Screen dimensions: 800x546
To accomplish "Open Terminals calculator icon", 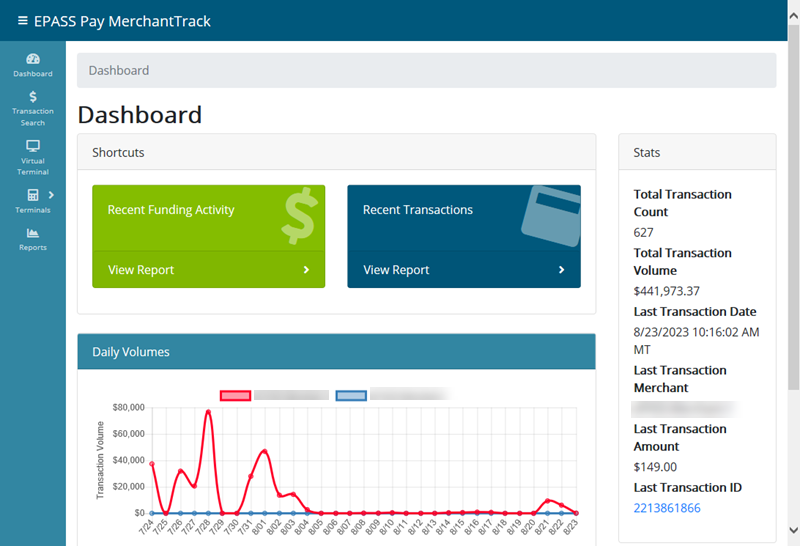I will (33, 195).
